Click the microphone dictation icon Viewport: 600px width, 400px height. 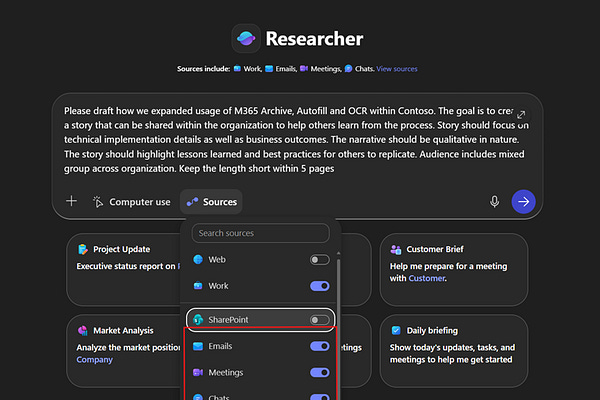(494, 201)
